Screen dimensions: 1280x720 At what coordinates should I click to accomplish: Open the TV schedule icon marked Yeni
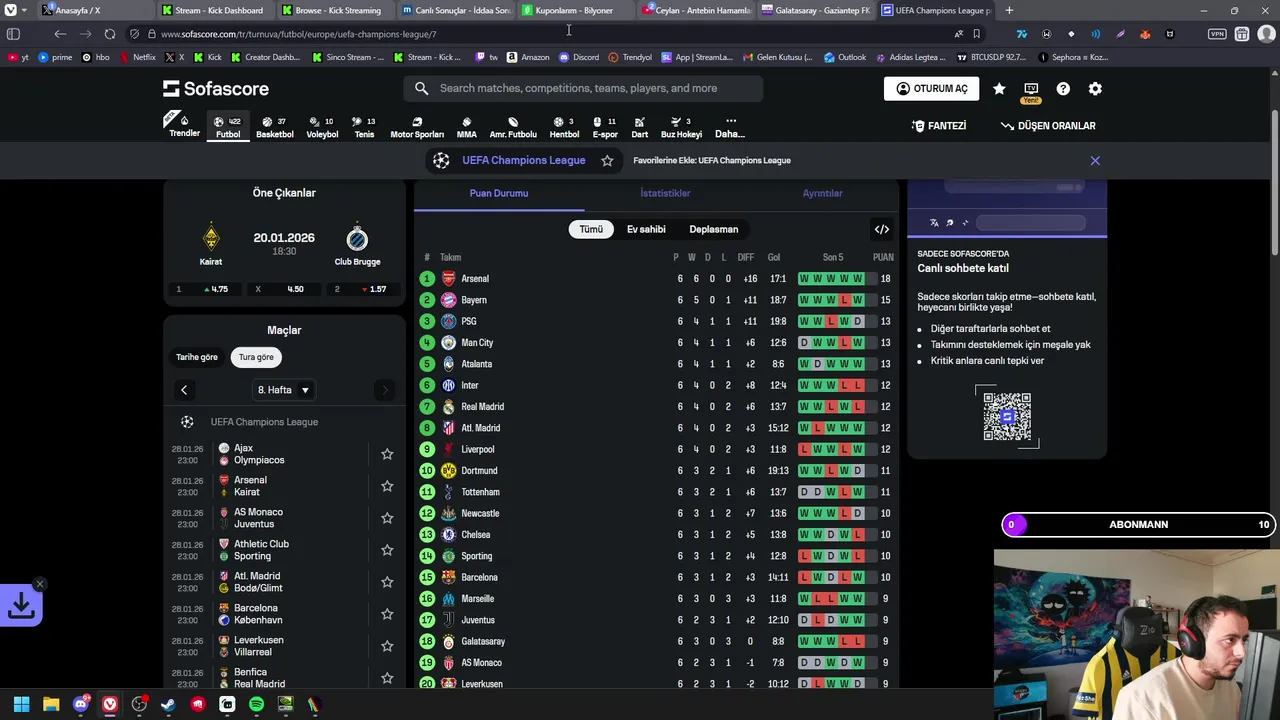(x=1031, y=92)
